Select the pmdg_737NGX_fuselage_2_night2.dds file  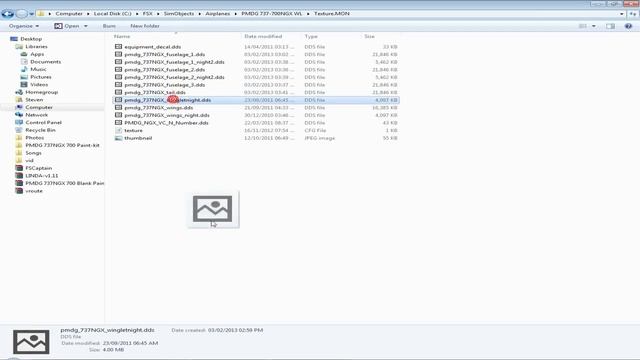tap(256, 77)
